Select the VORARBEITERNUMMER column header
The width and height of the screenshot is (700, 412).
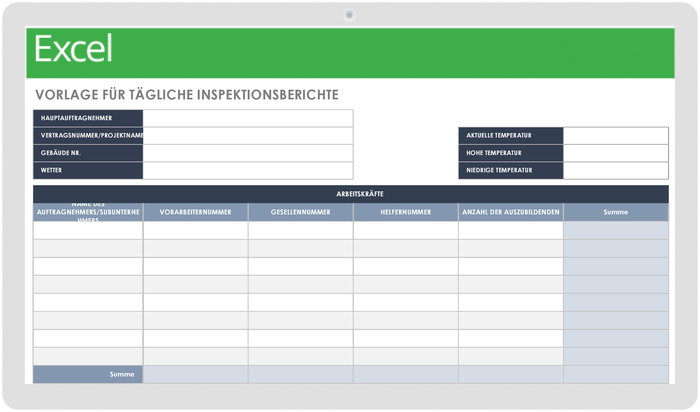coord(196,212)
